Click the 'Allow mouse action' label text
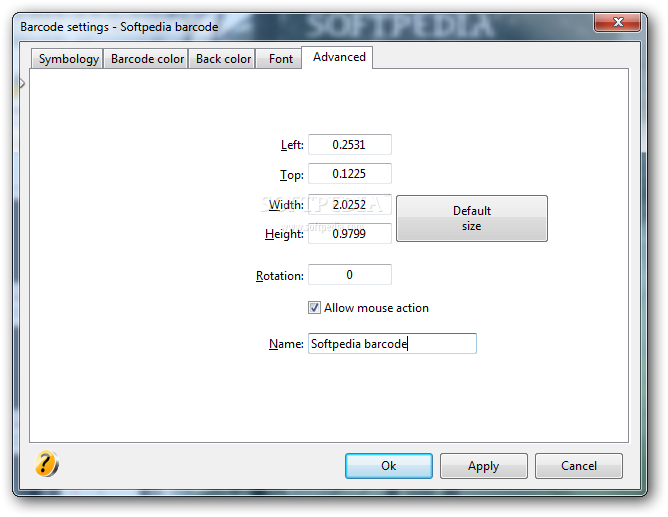 pyautogui.click(x=376, y=308)
